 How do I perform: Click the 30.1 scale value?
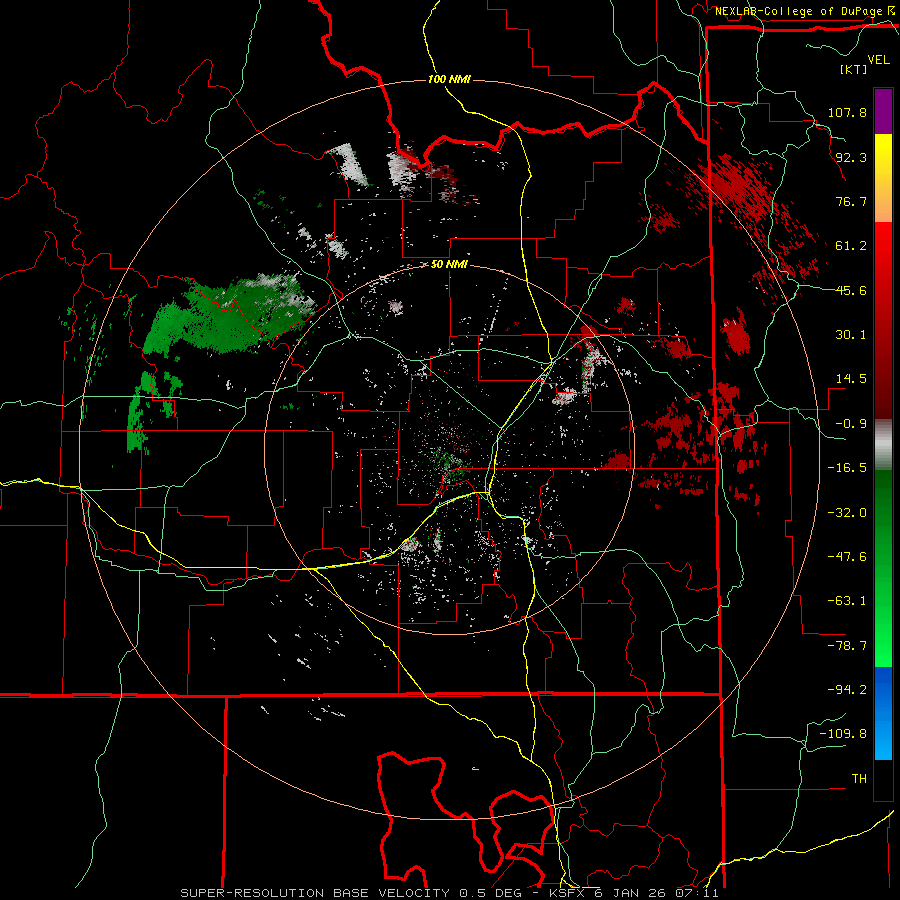pos(851,335)
